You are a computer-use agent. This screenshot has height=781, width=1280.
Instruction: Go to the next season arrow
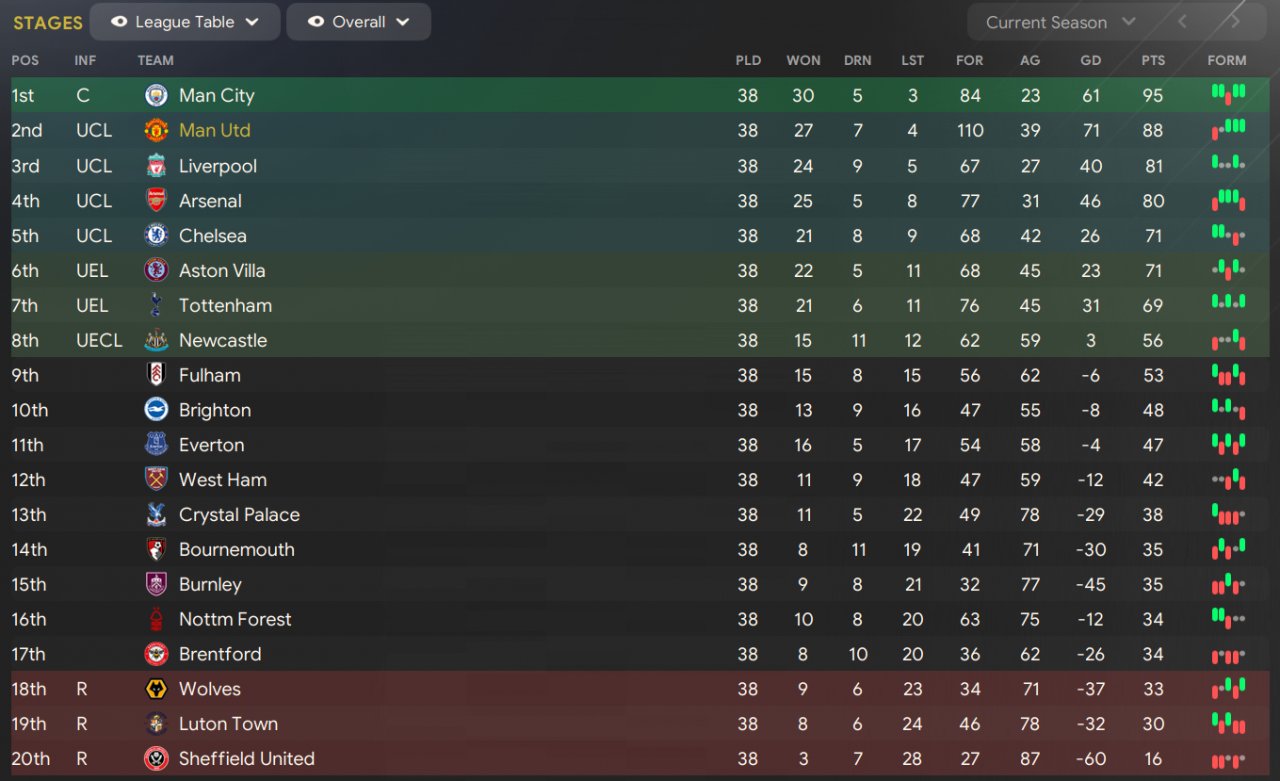[x=1235, y=22]
